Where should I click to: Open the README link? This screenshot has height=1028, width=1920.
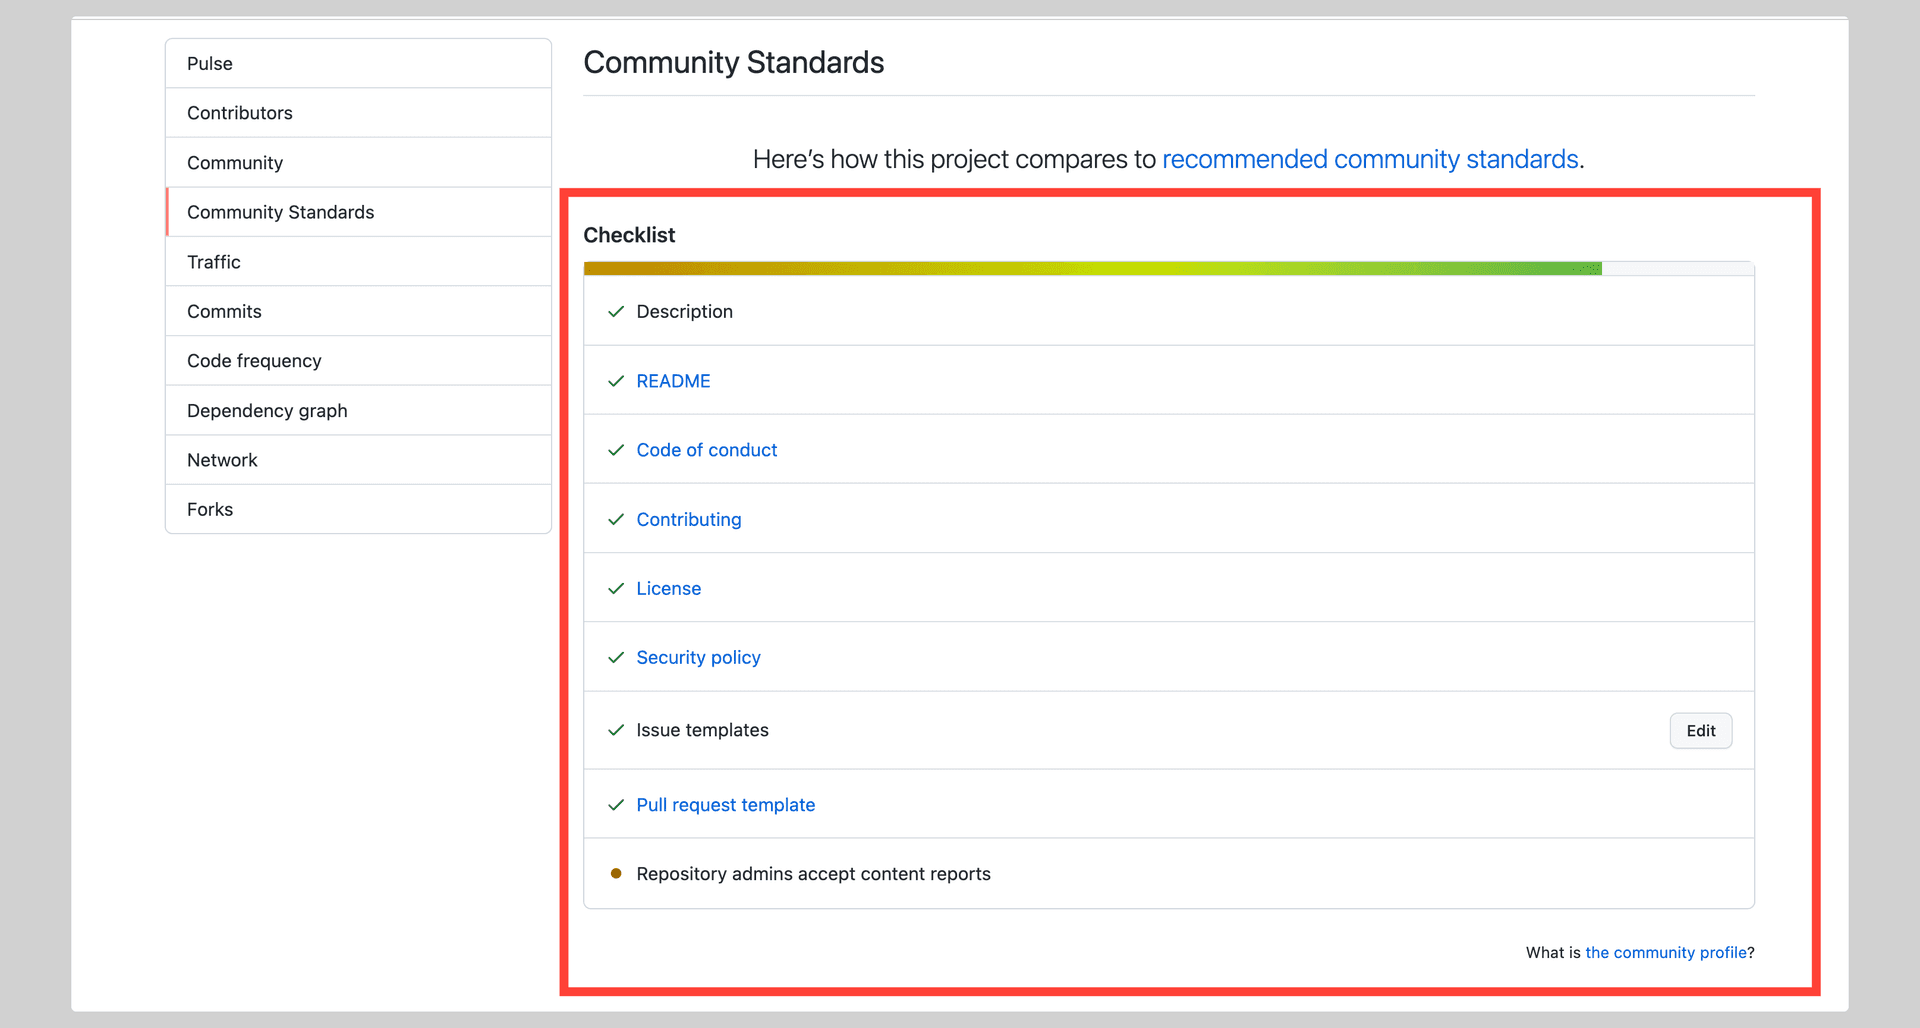(673, 381)
